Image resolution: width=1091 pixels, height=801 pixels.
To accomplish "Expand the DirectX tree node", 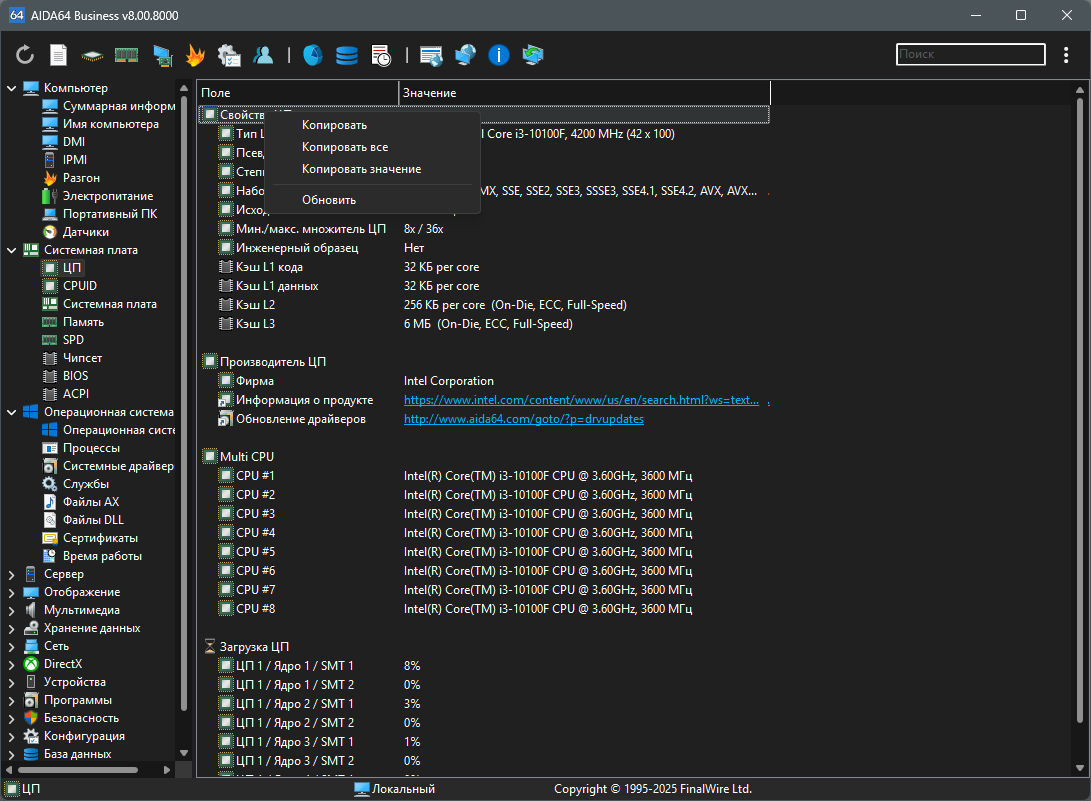I will pyautogui.click(x=11, y=664).
